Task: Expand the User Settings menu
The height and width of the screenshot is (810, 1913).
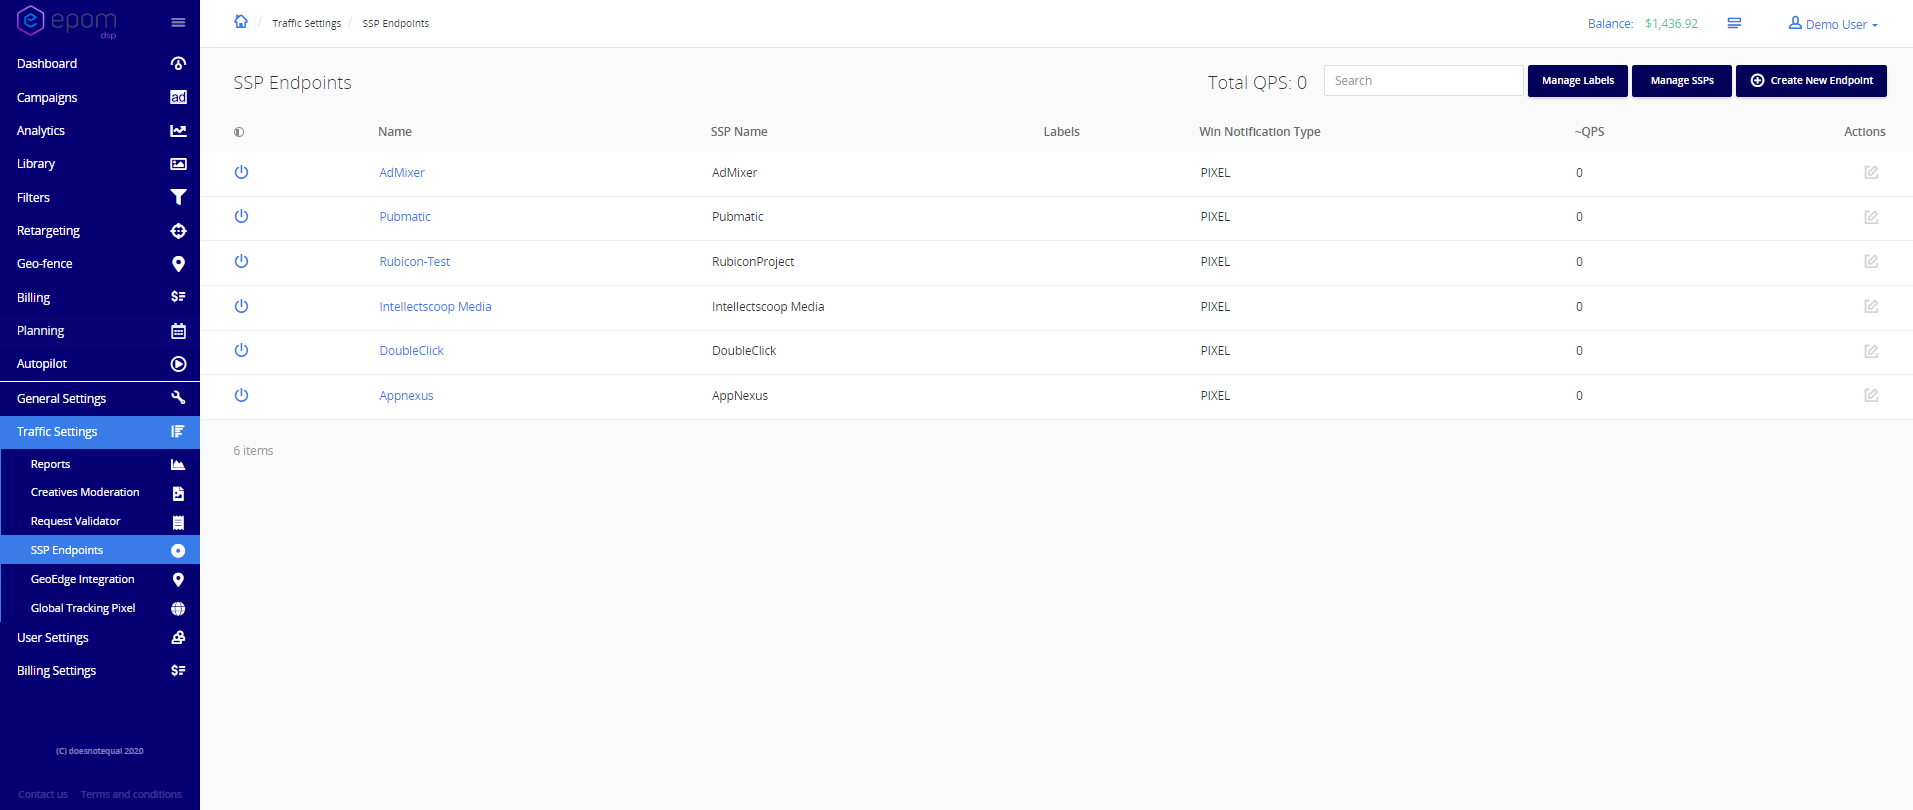Action: pyautogui.click(x=100, y=638)
